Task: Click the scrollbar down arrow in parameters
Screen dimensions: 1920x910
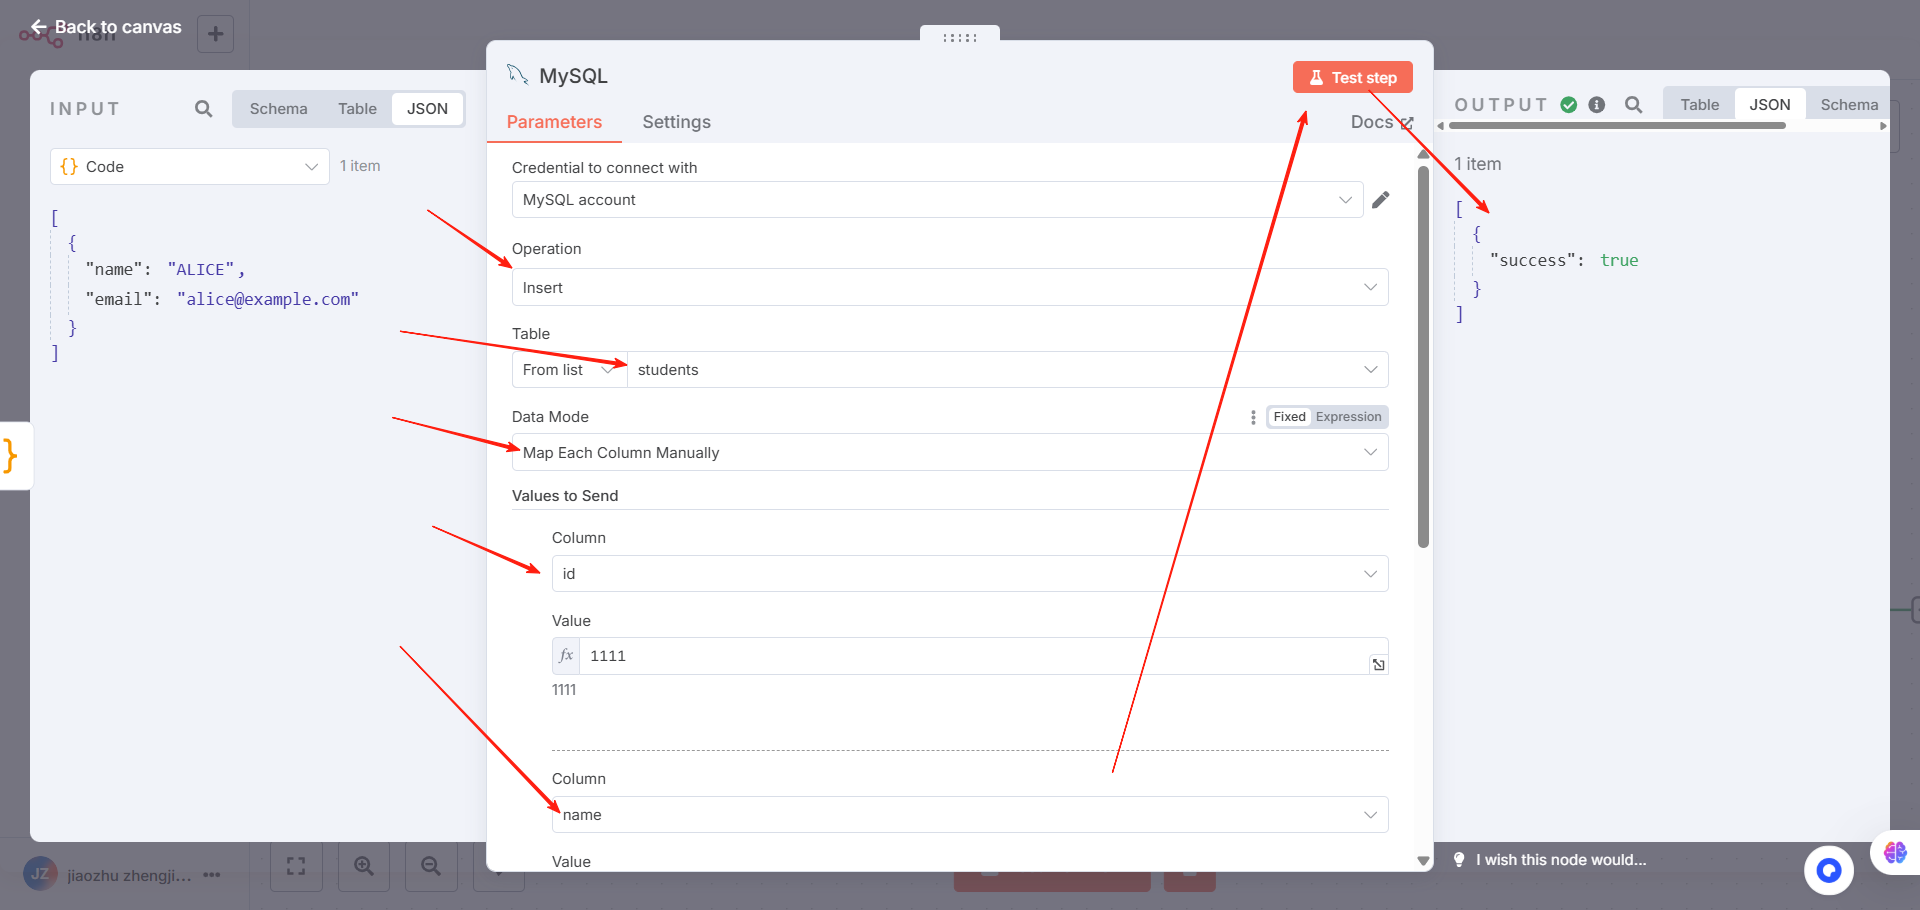Action: pyautogui.click(x=1423, y=861)
